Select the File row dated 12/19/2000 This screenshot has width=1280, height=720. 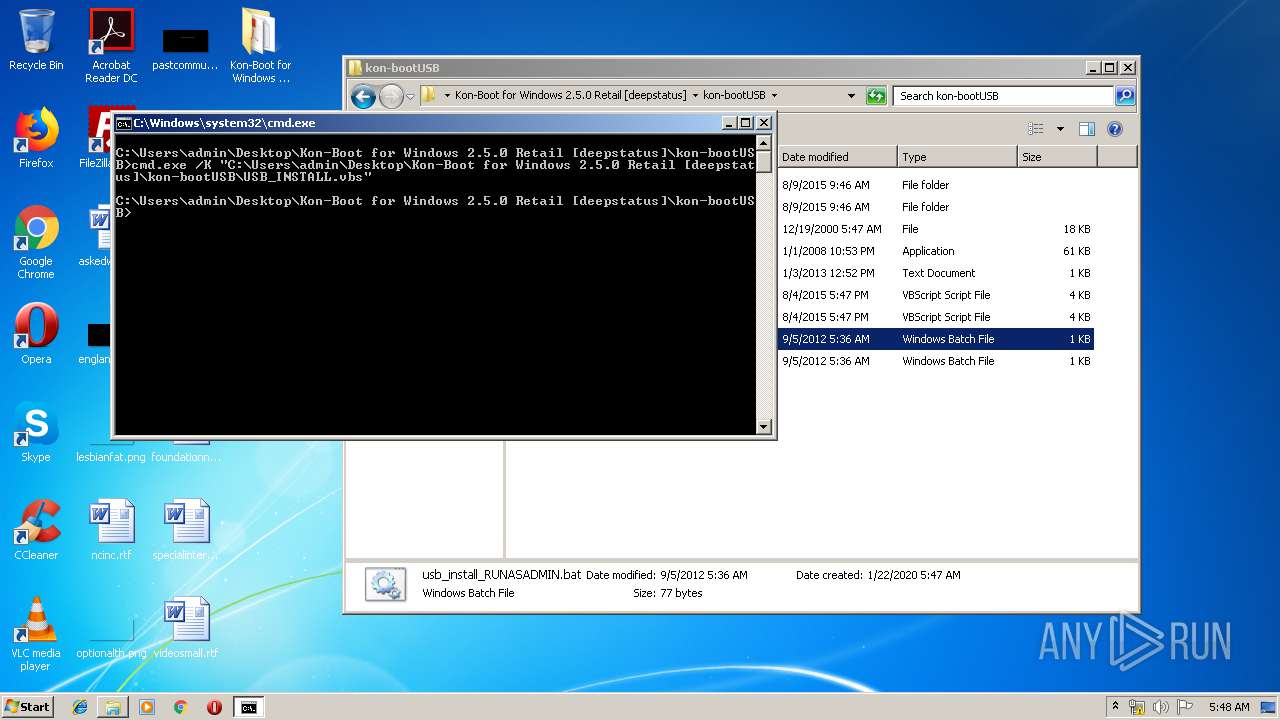coord(936,229)
